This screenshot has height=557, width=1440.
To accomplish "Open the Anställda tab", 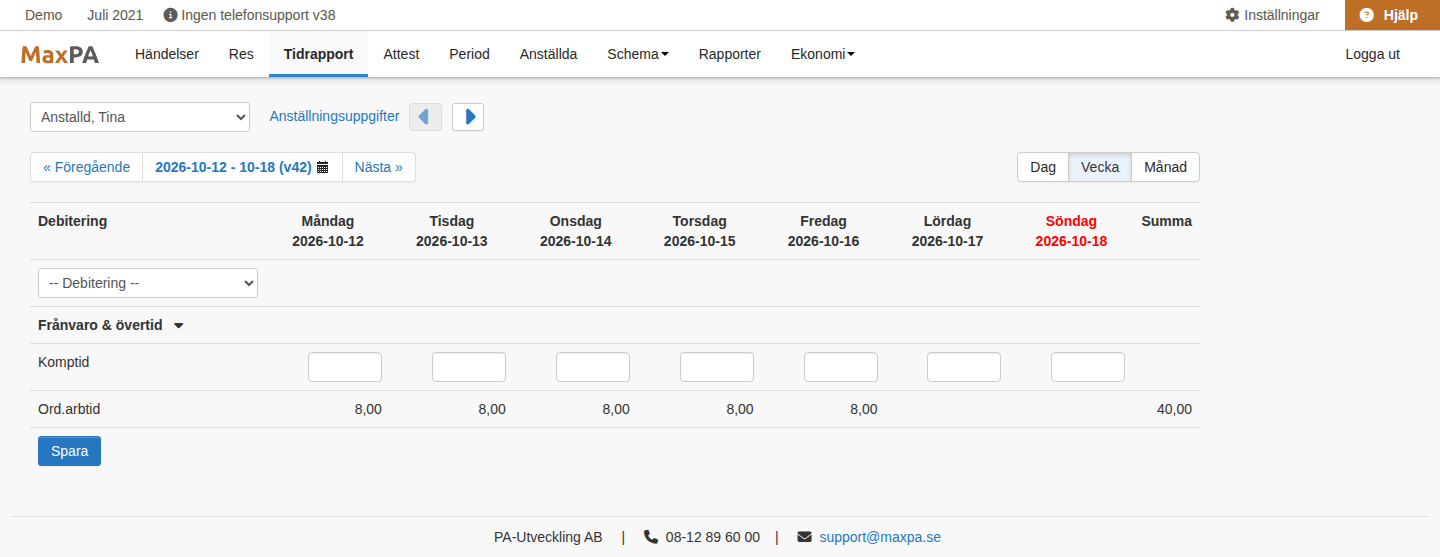I will (x=548, y=54).
